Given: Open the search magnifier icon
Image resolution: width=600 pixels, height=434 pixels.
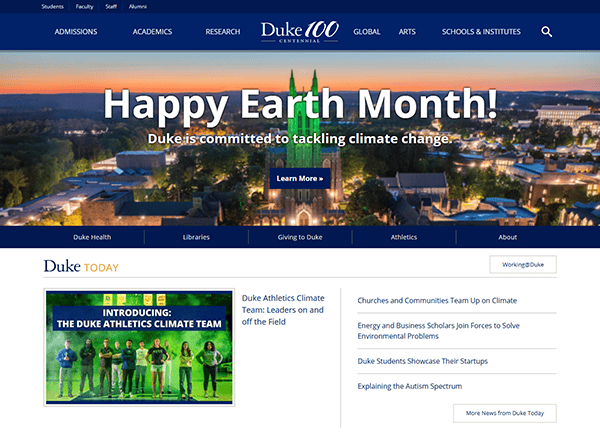Looking at the screenshot, I should (546, 32).
